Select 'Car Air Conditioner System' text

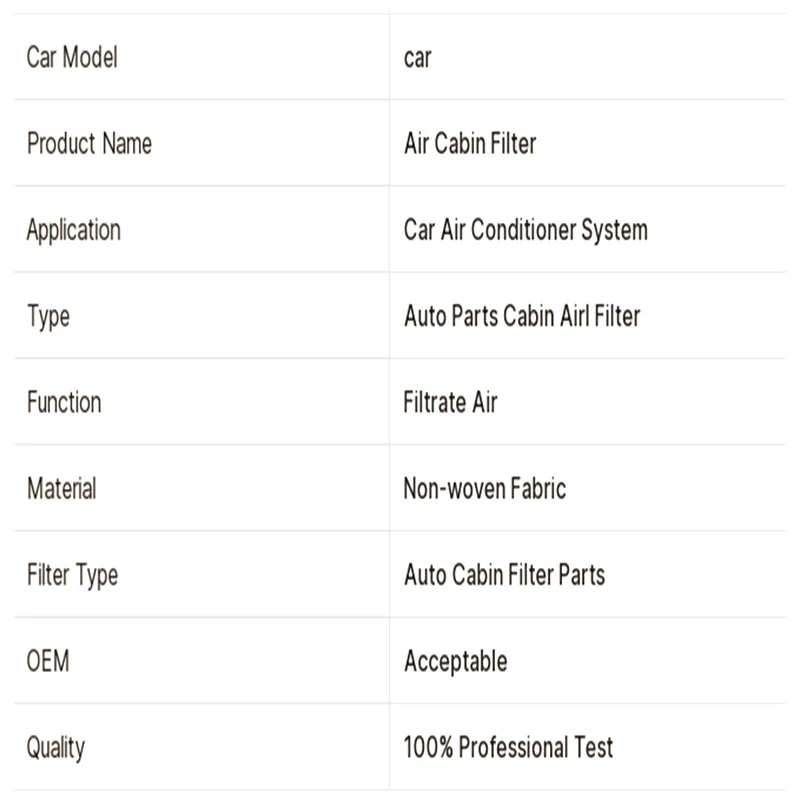coord(526,230)
